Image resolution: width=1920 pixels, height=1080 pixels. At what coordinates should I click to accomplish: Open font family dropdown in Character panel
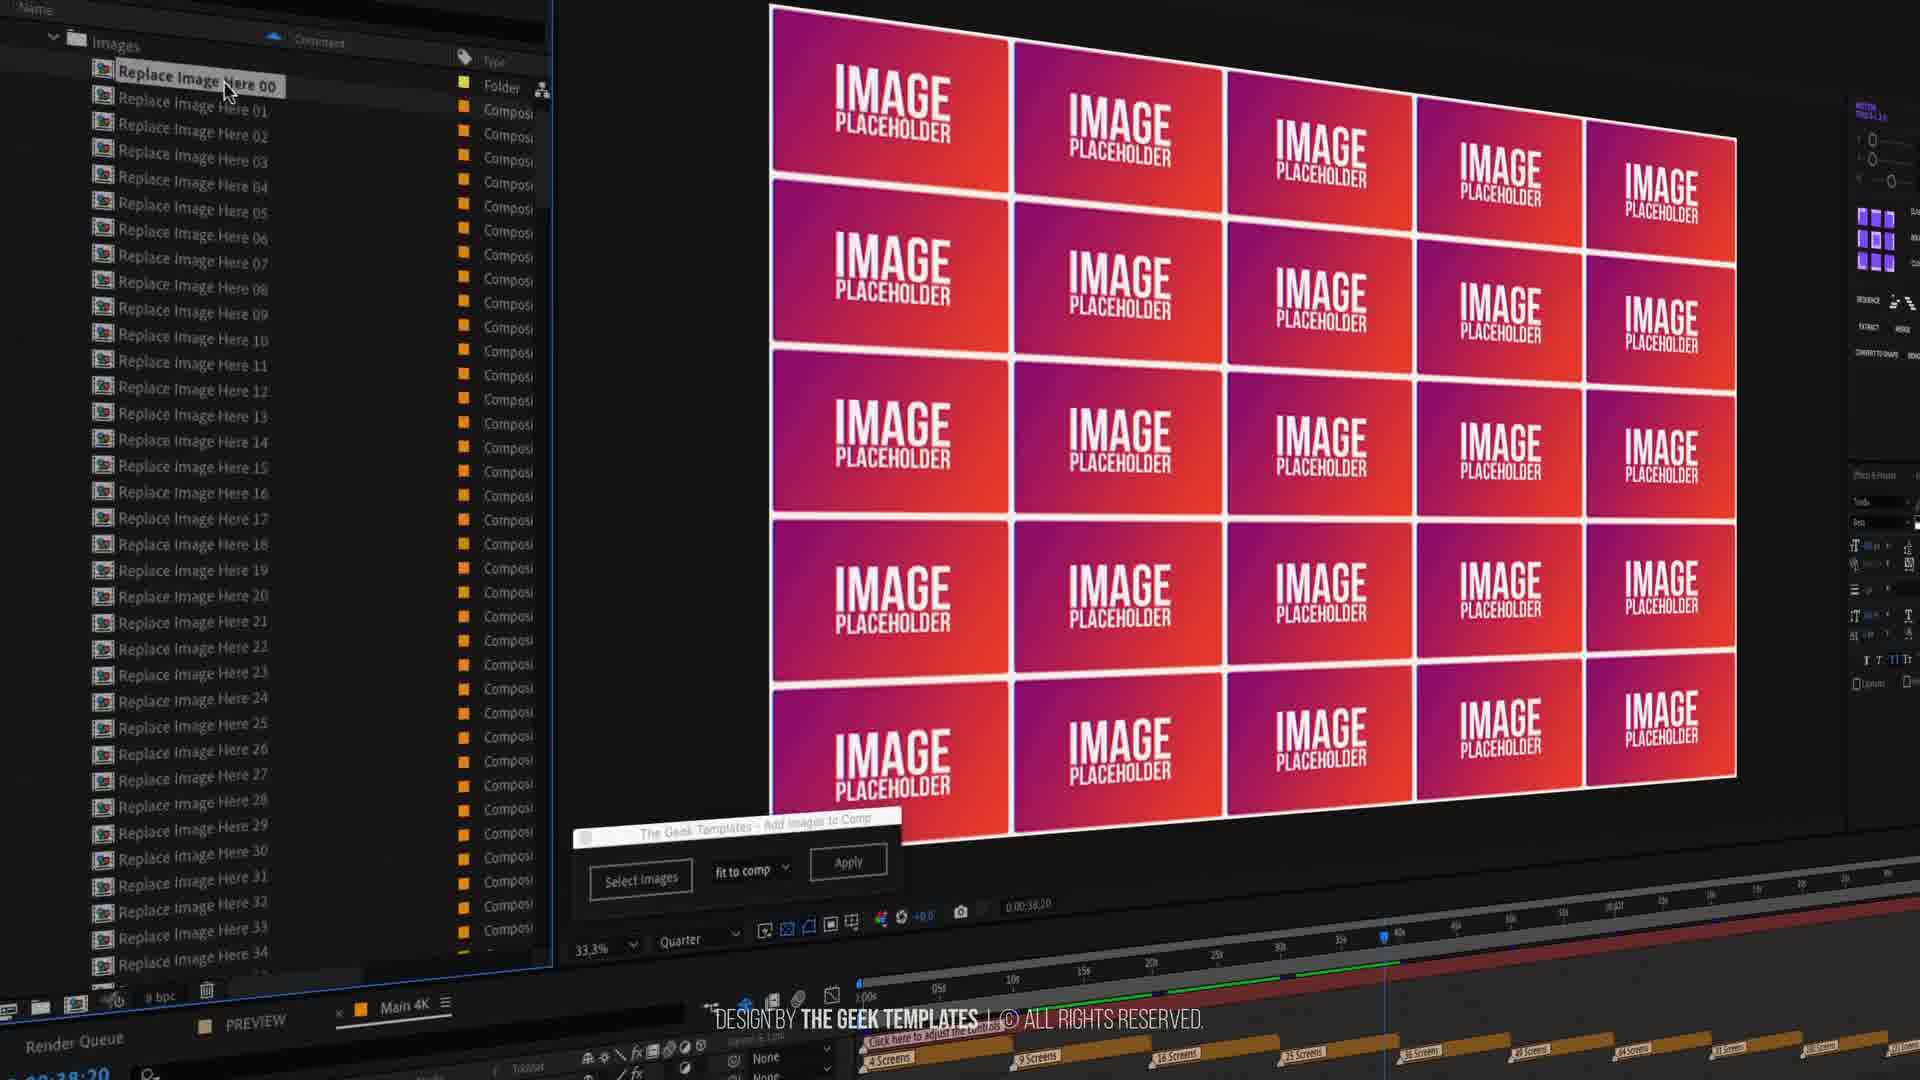click(1880, 501)
